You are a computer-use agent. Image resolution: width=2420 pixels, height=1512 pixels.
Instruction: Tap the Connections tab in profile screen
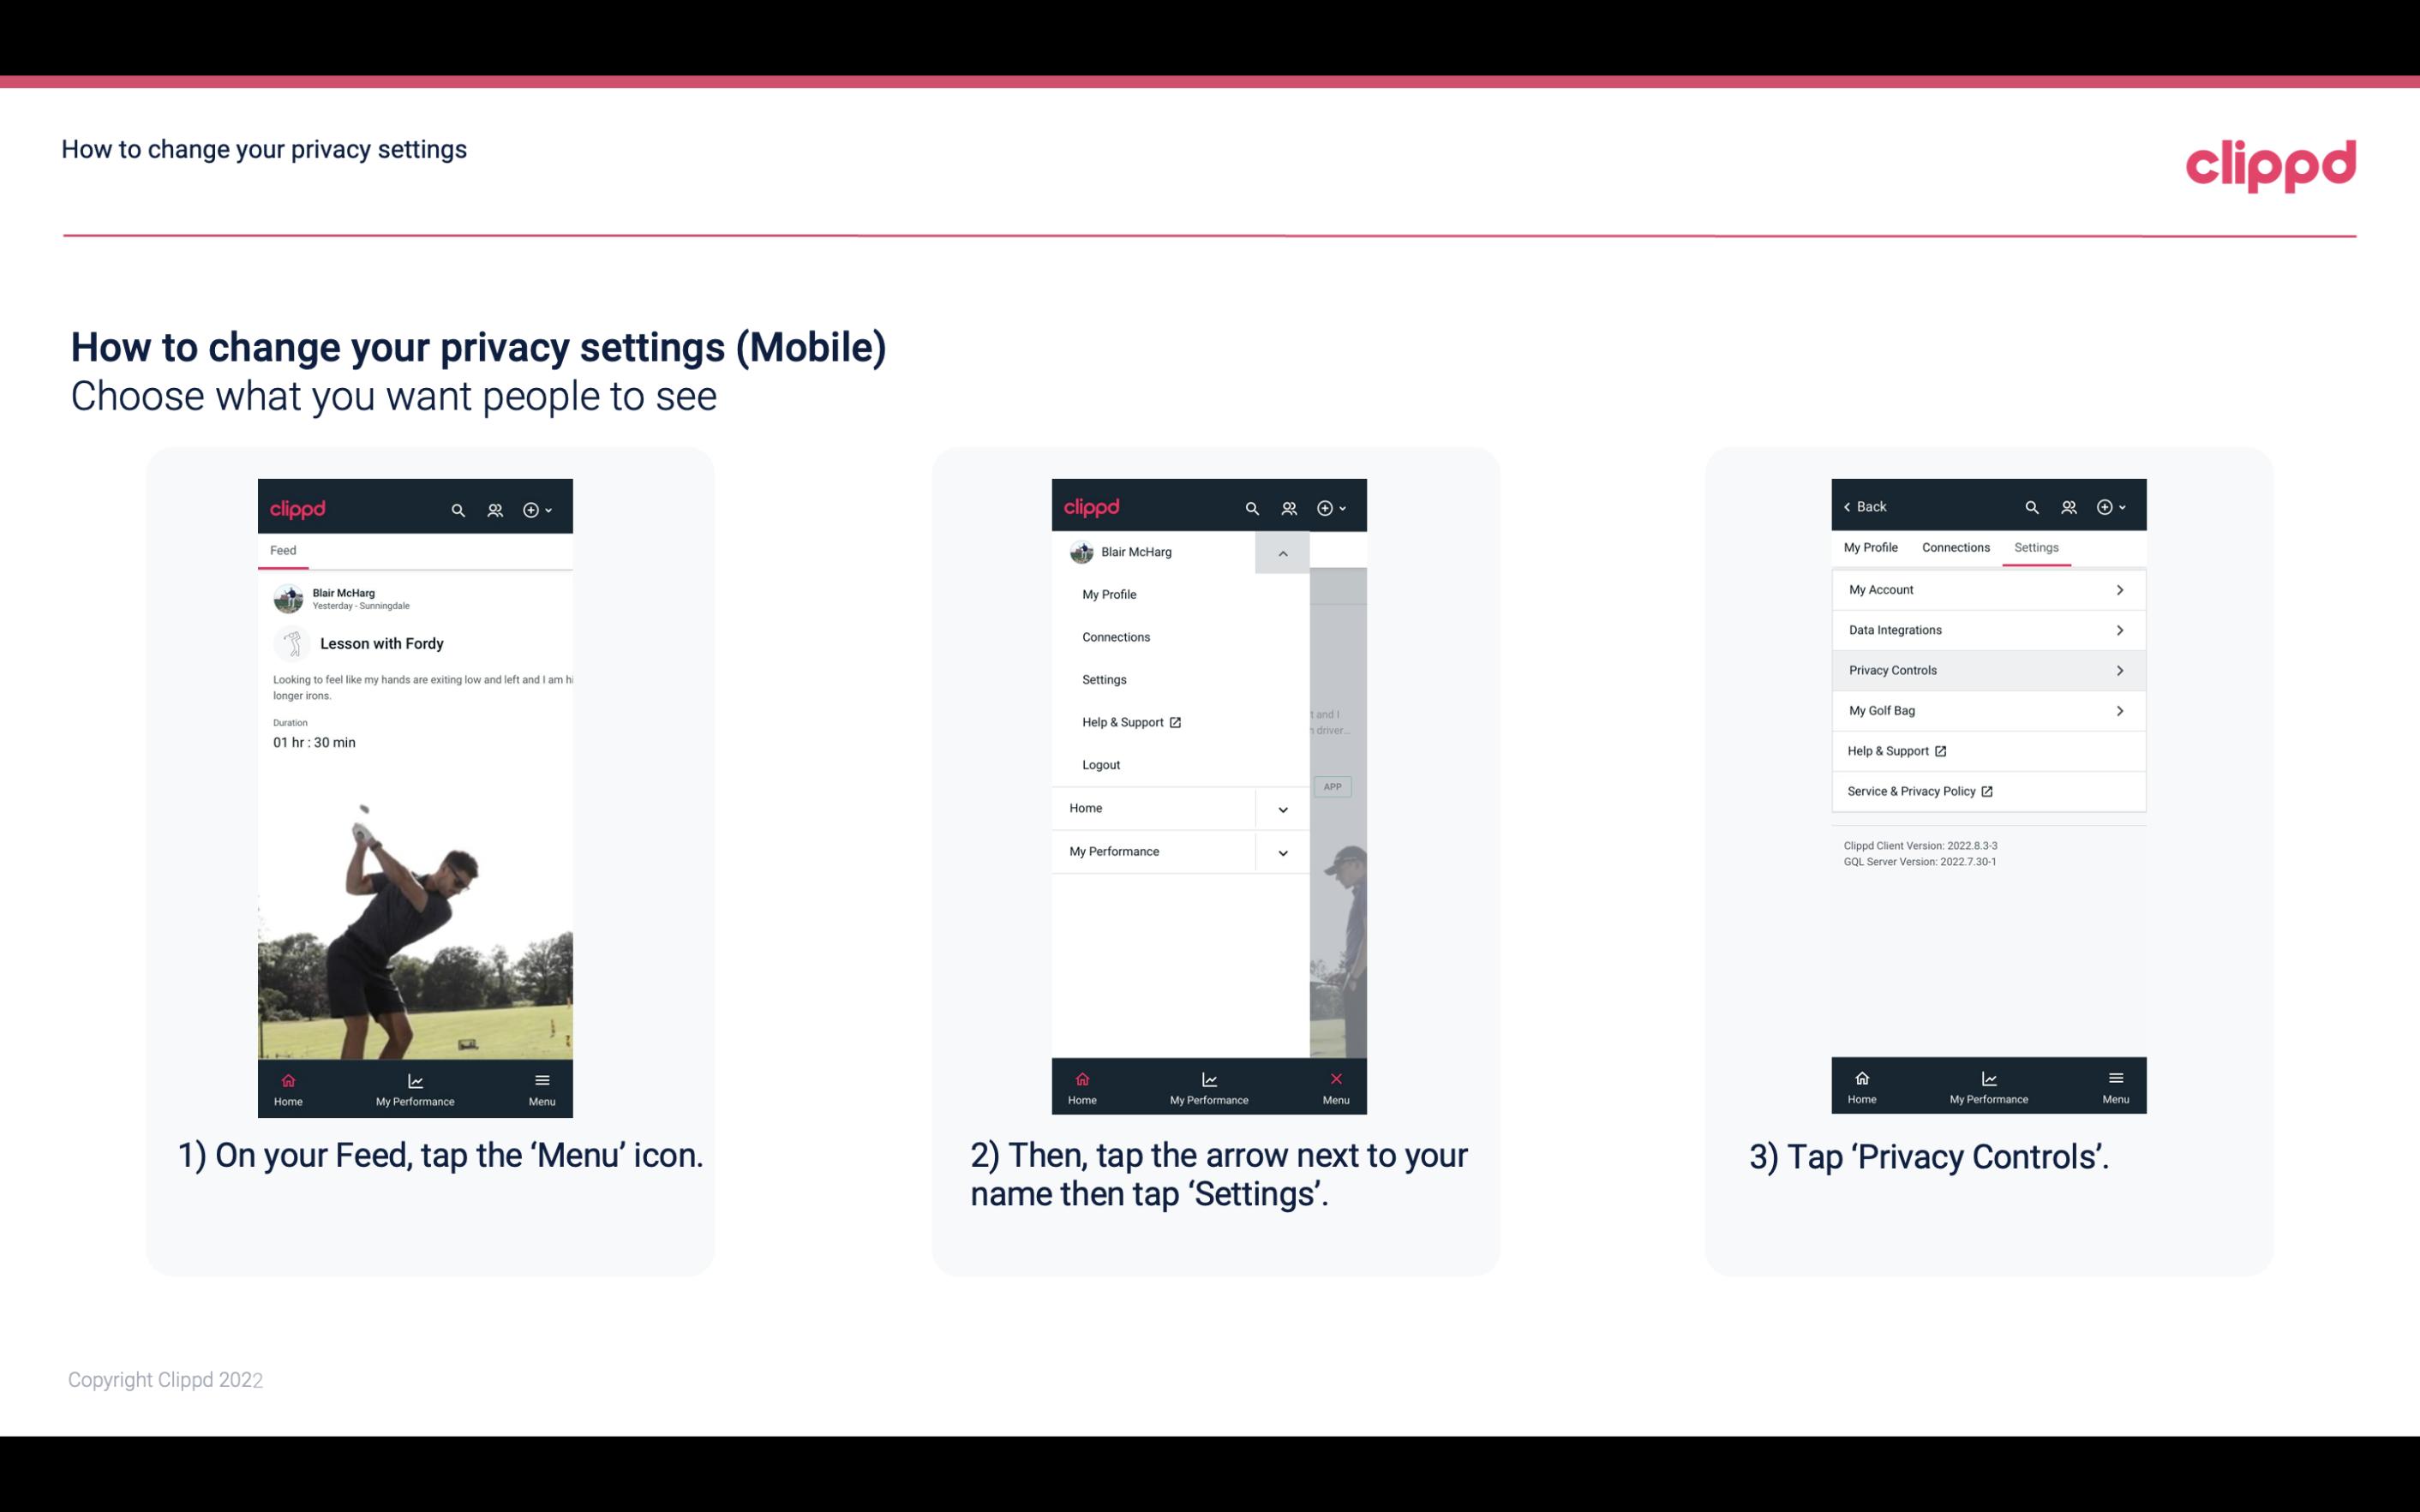(1953, 547)
